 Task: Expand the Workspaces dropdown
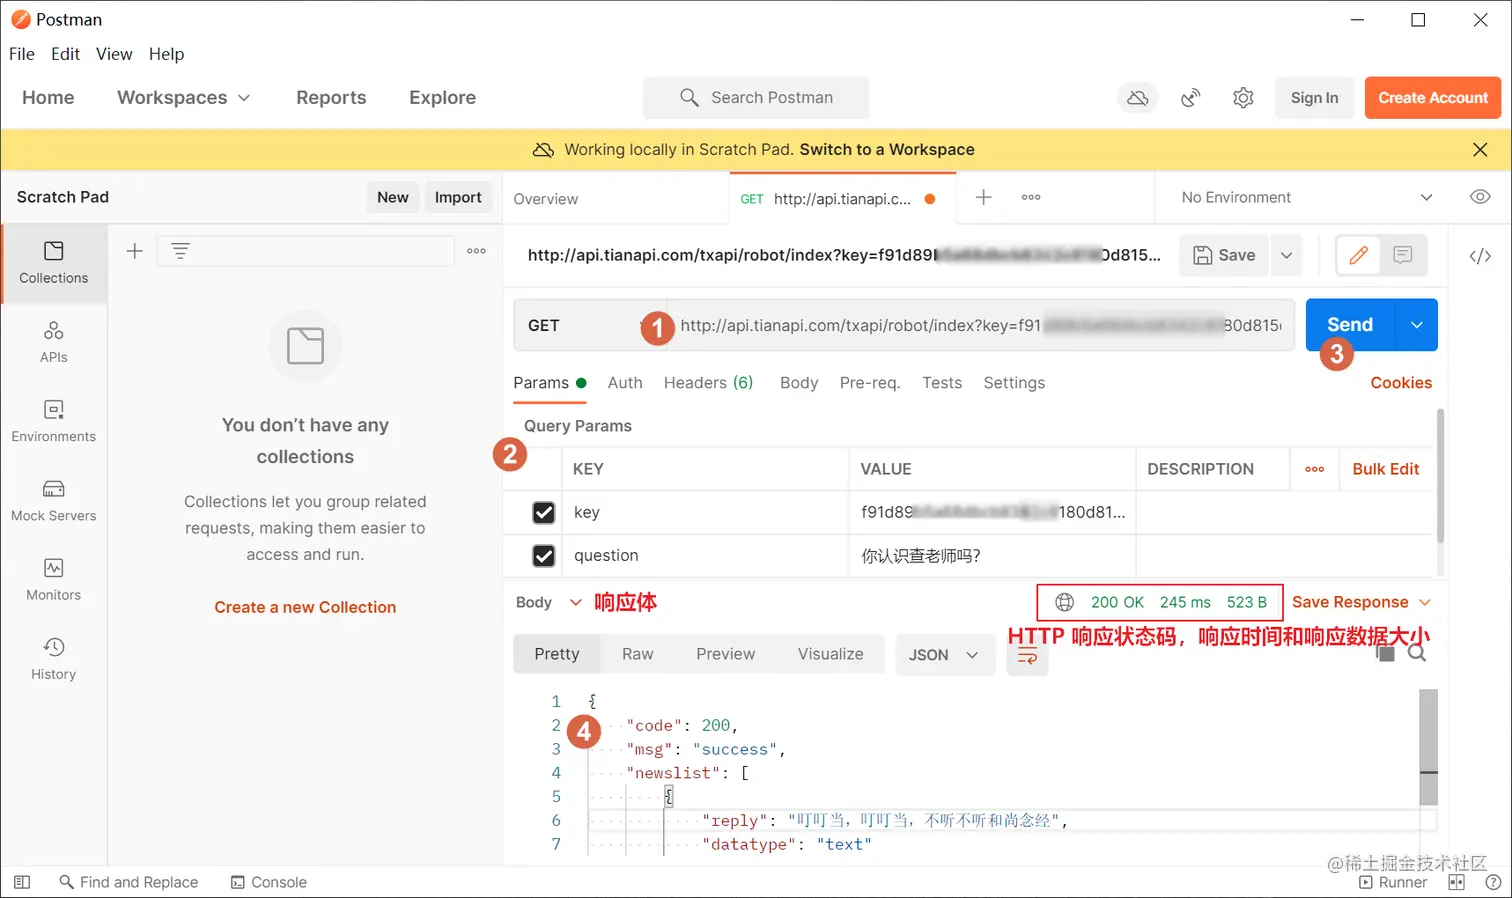(184, 98)
